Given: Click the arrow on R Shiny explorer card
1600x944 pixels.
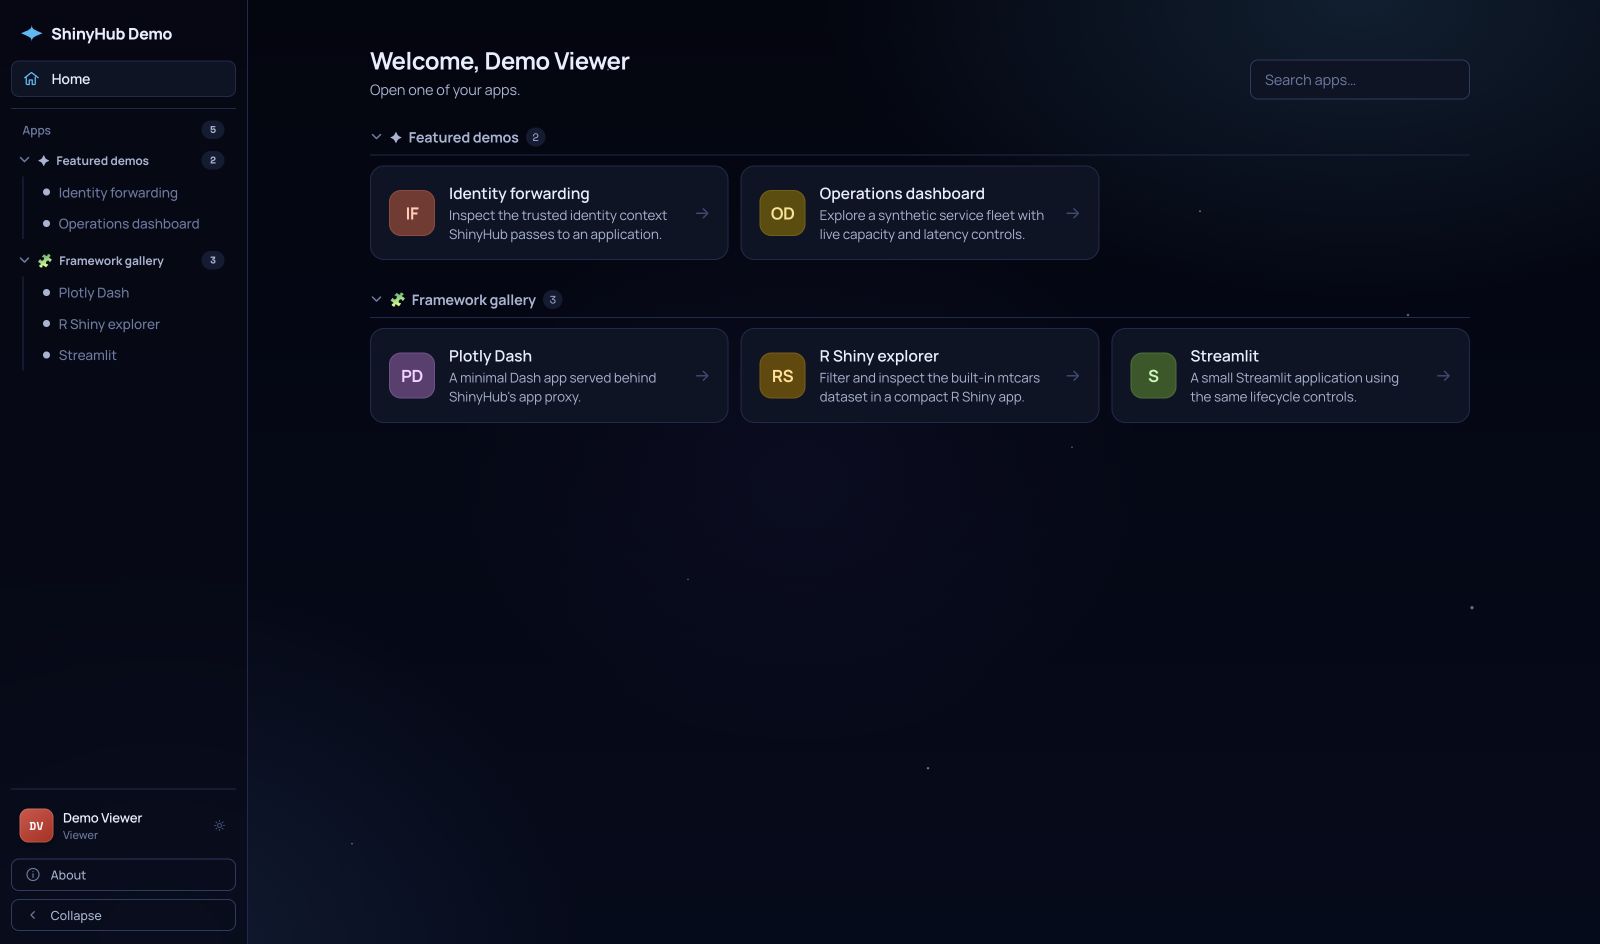Looking at the screenshot, I should tap(1072, 376).
